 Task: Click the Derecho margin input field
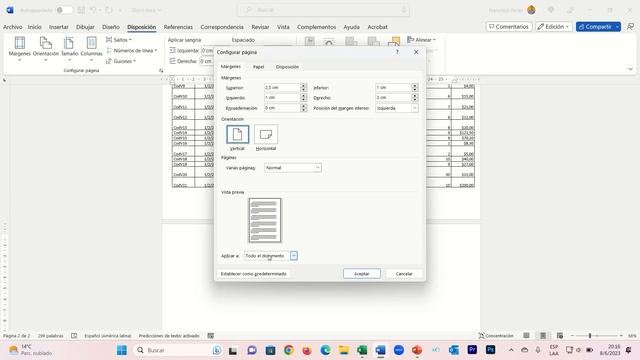(393, 98)
